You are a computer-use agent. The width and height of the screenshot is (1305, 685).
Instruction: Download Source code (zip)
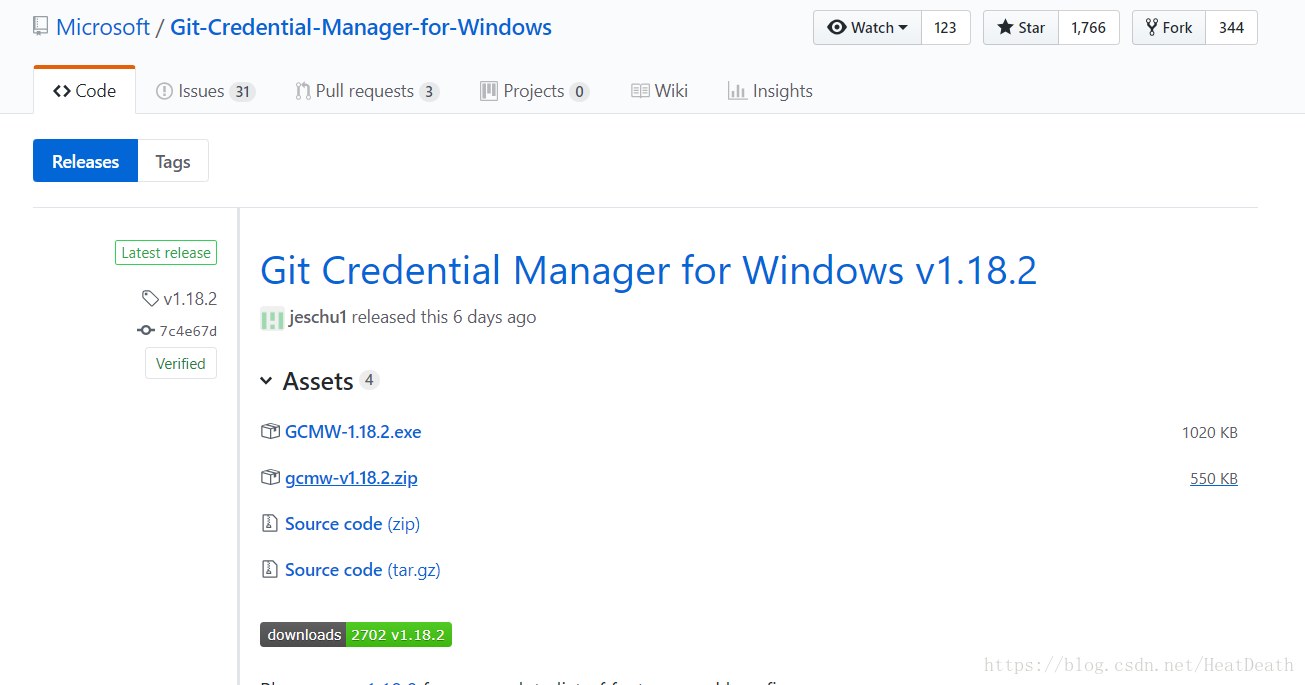pos(352,524)
